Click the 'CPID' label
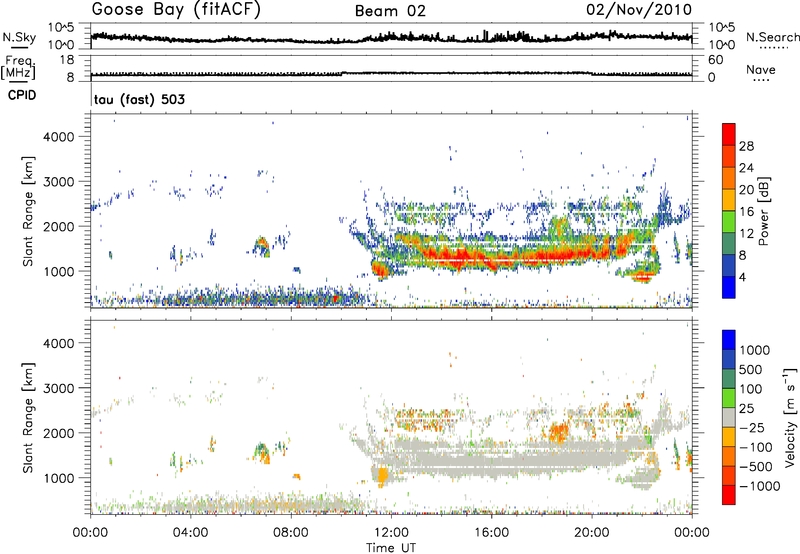The width and height of the screenshot is (800, 554). click(22, 95)
